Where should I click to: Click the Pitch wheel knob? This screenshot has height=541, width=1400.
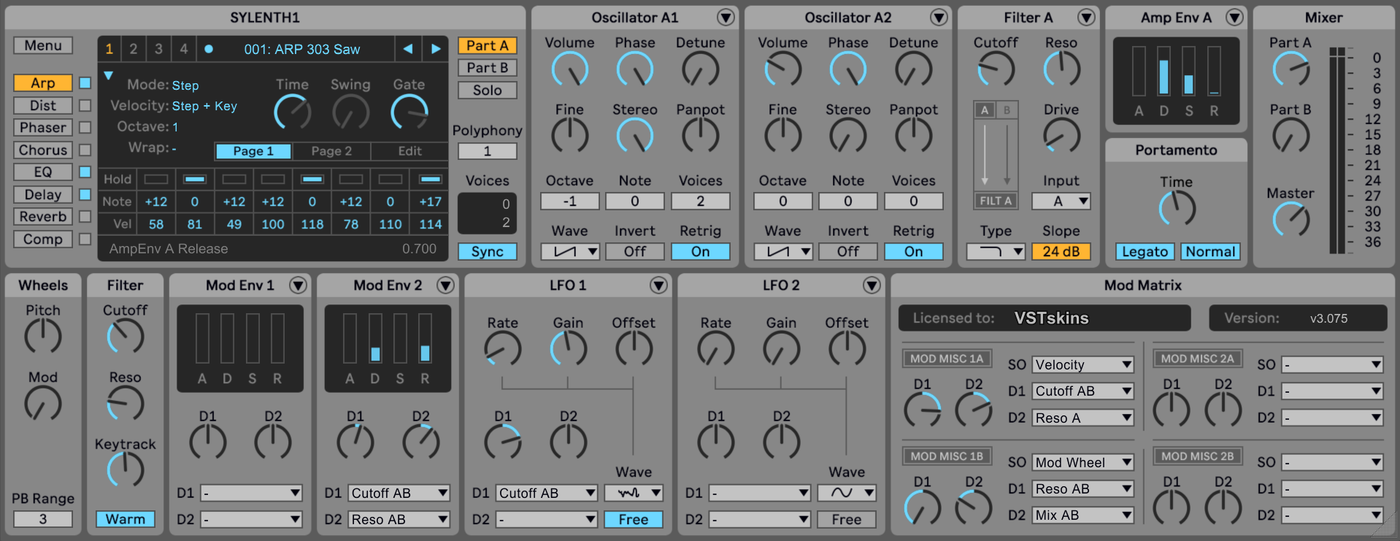point(43,336)
